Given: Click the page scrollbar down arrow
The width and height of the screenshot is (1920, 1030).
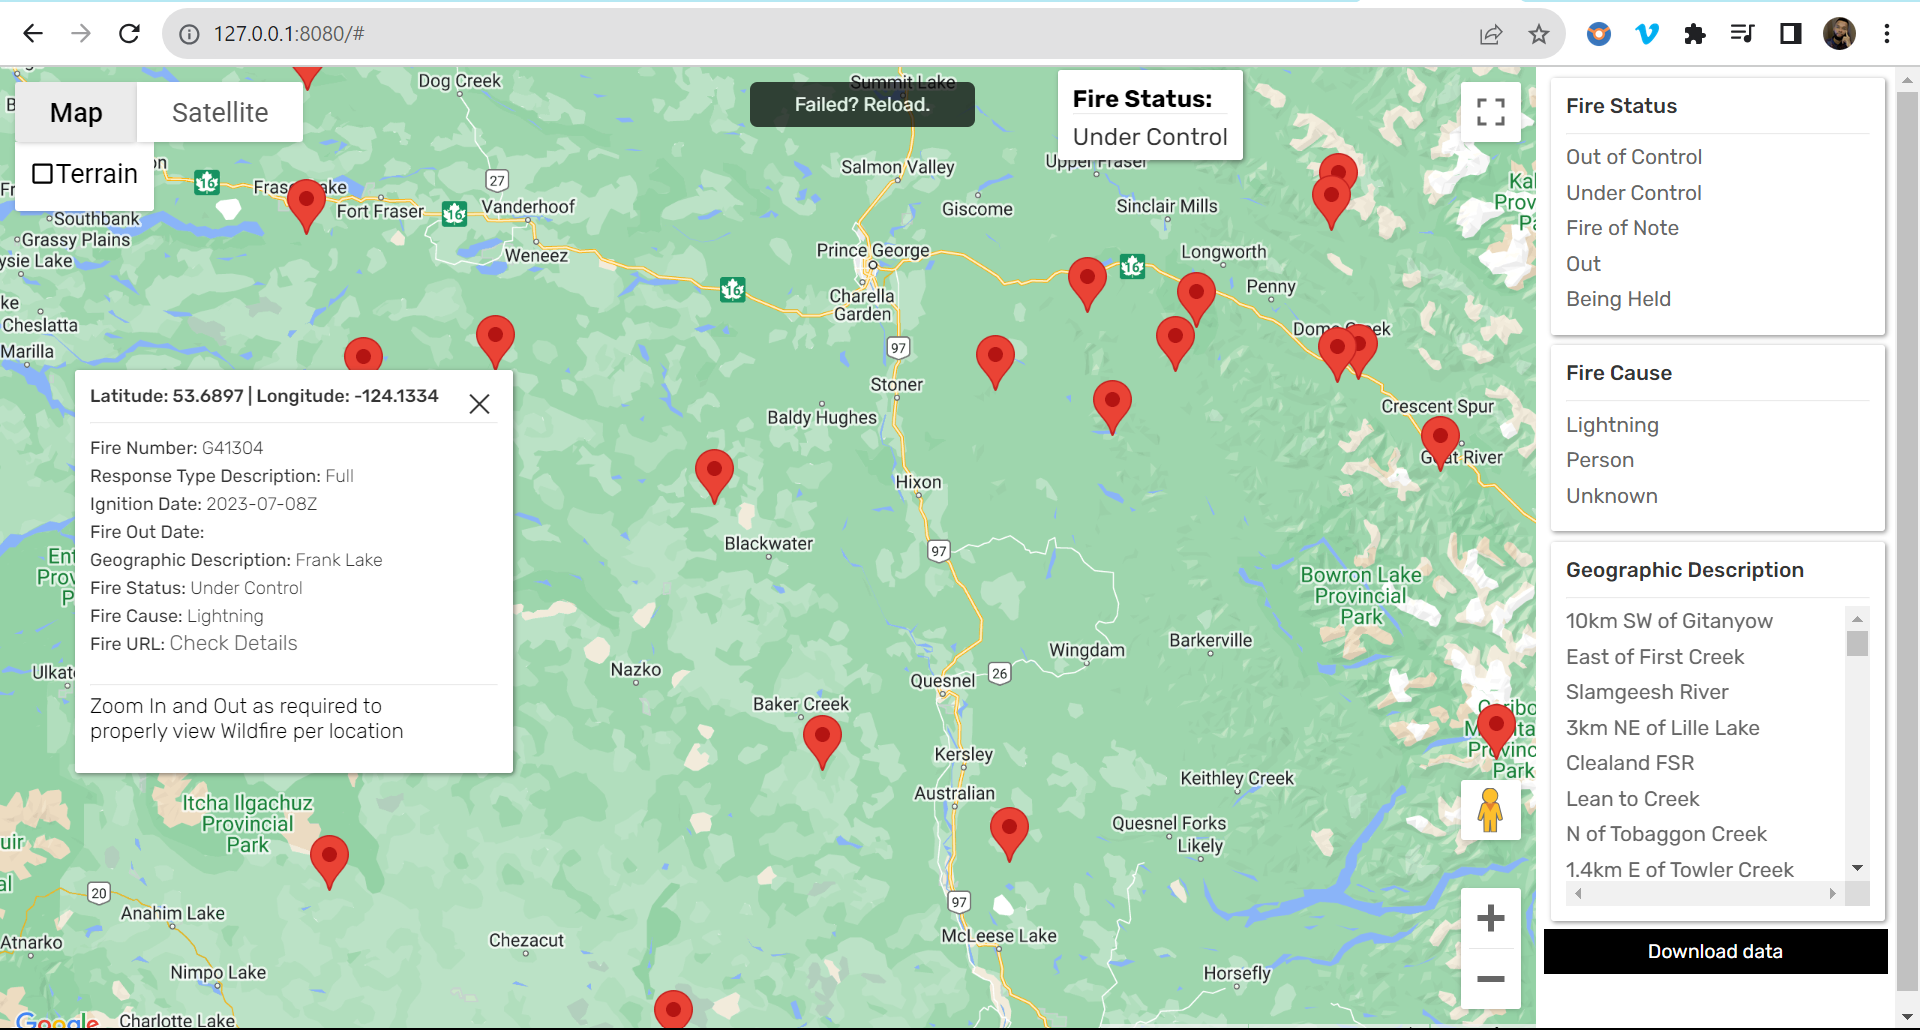Looking at the screenshot, I should click(x=1908, y=1018).
